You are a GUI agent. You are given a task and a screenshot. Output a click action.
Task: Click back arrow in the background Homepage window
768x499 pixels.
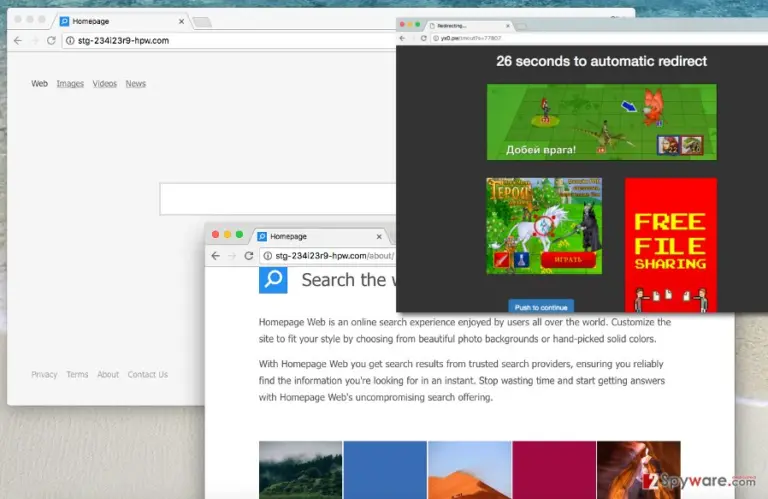point(18,41)
